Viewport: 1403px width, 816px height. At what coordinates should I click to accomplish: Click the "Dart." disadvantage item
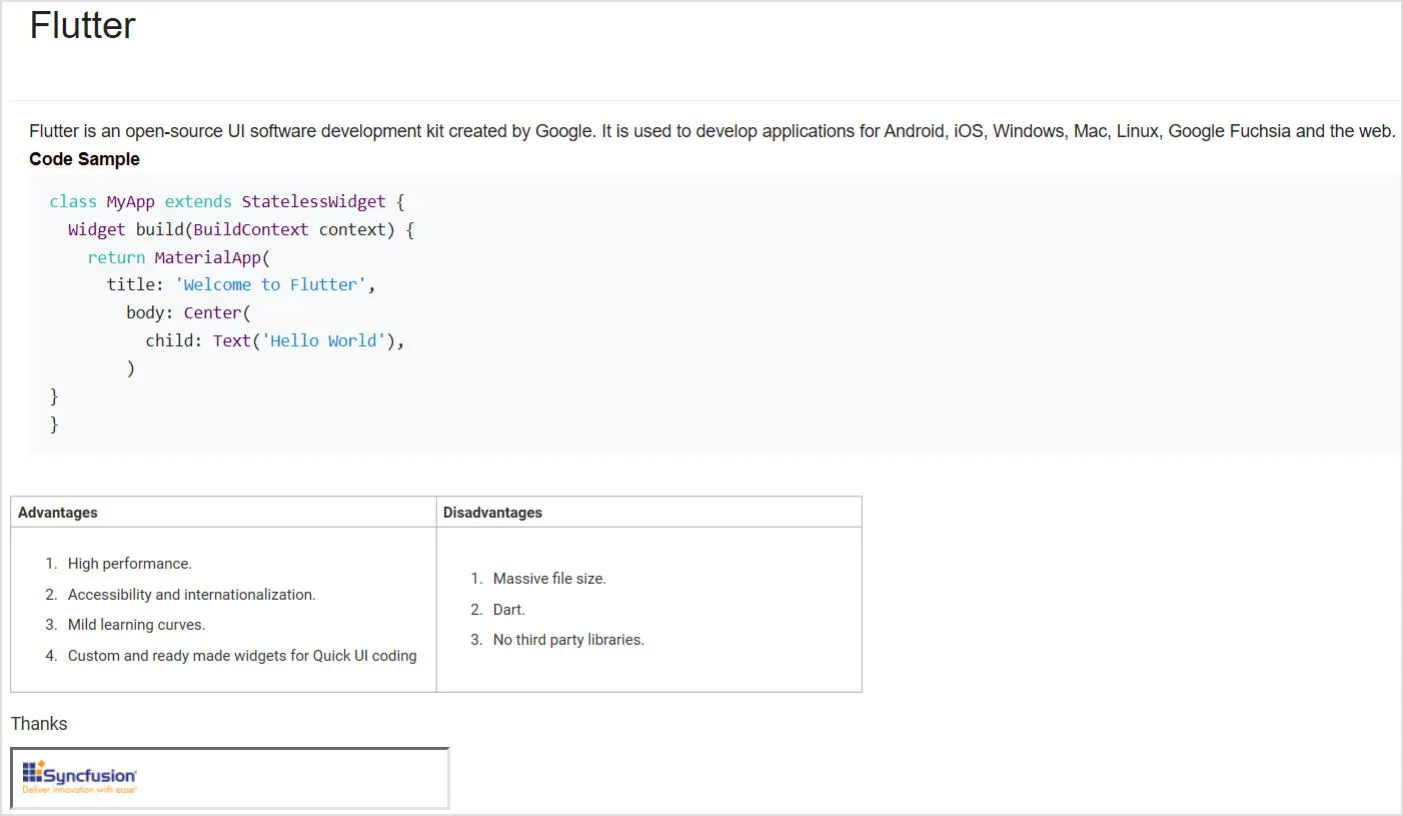point(508,610)
